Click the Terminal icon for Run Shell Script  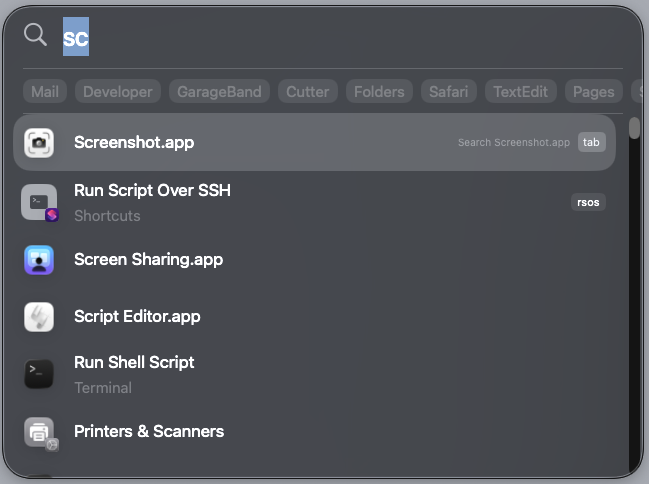pyautogui.click(x=39, y=374)
